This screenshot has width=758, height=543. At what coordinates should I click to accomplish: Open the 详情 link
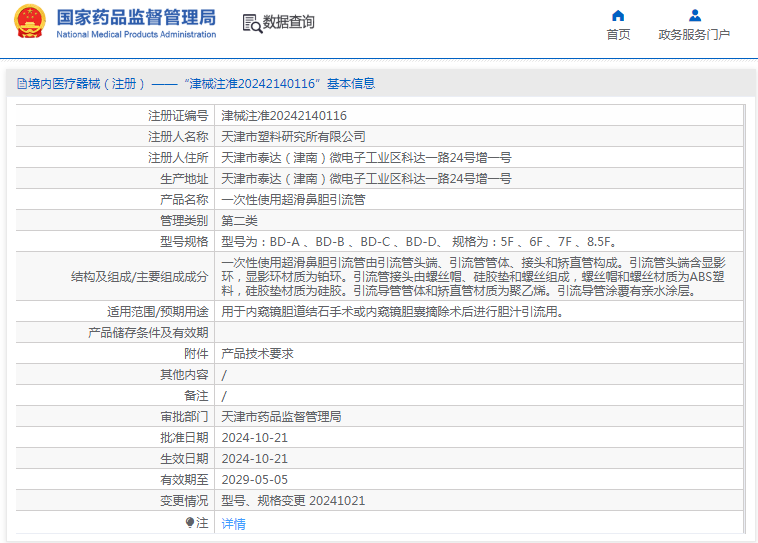pos(233,524)
